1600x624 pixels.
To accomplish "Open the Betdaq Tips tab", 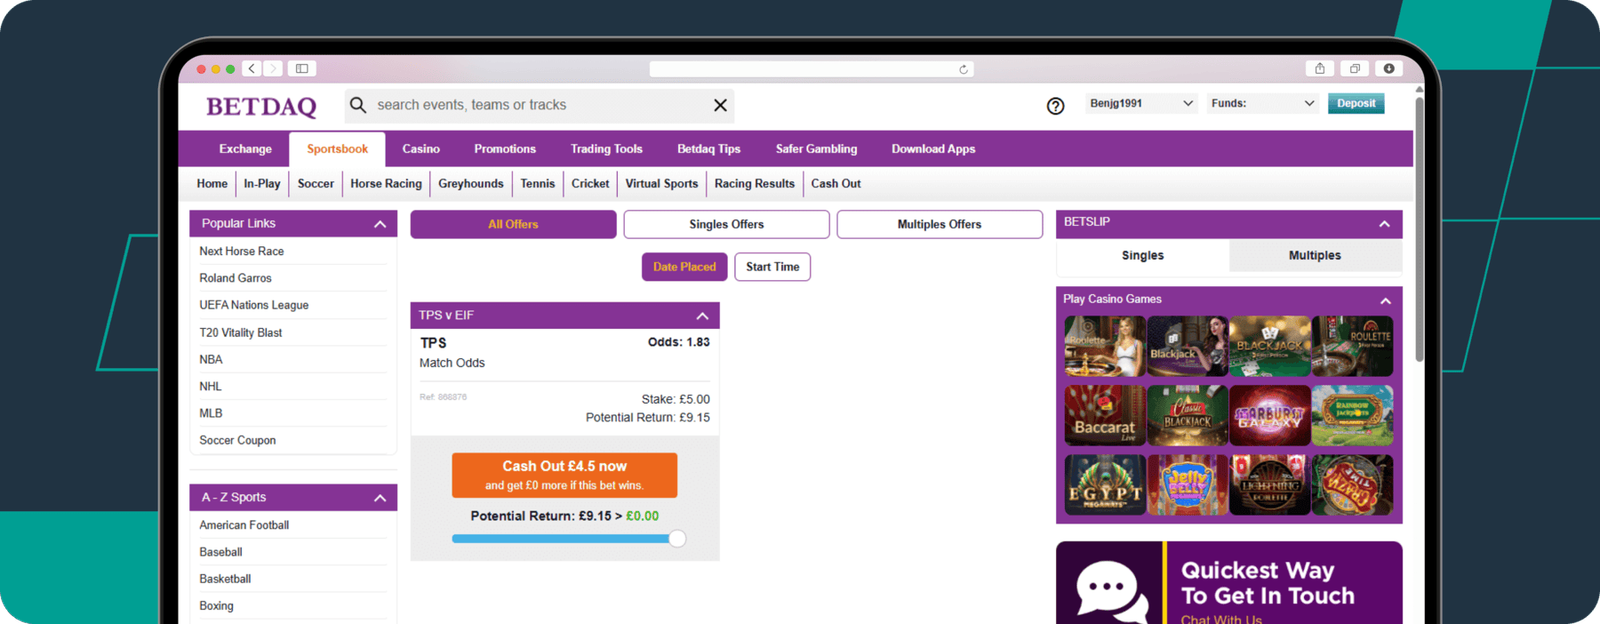I will 709,149.
